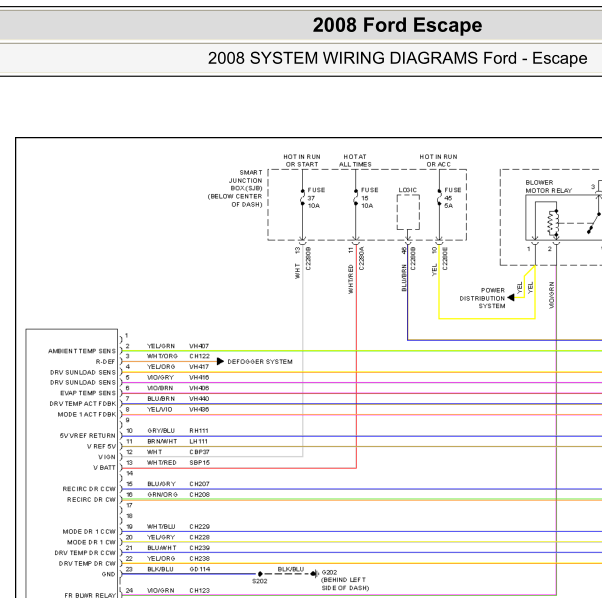
Task: Click the G202 ground symbol
Action: tap(314, 574)
